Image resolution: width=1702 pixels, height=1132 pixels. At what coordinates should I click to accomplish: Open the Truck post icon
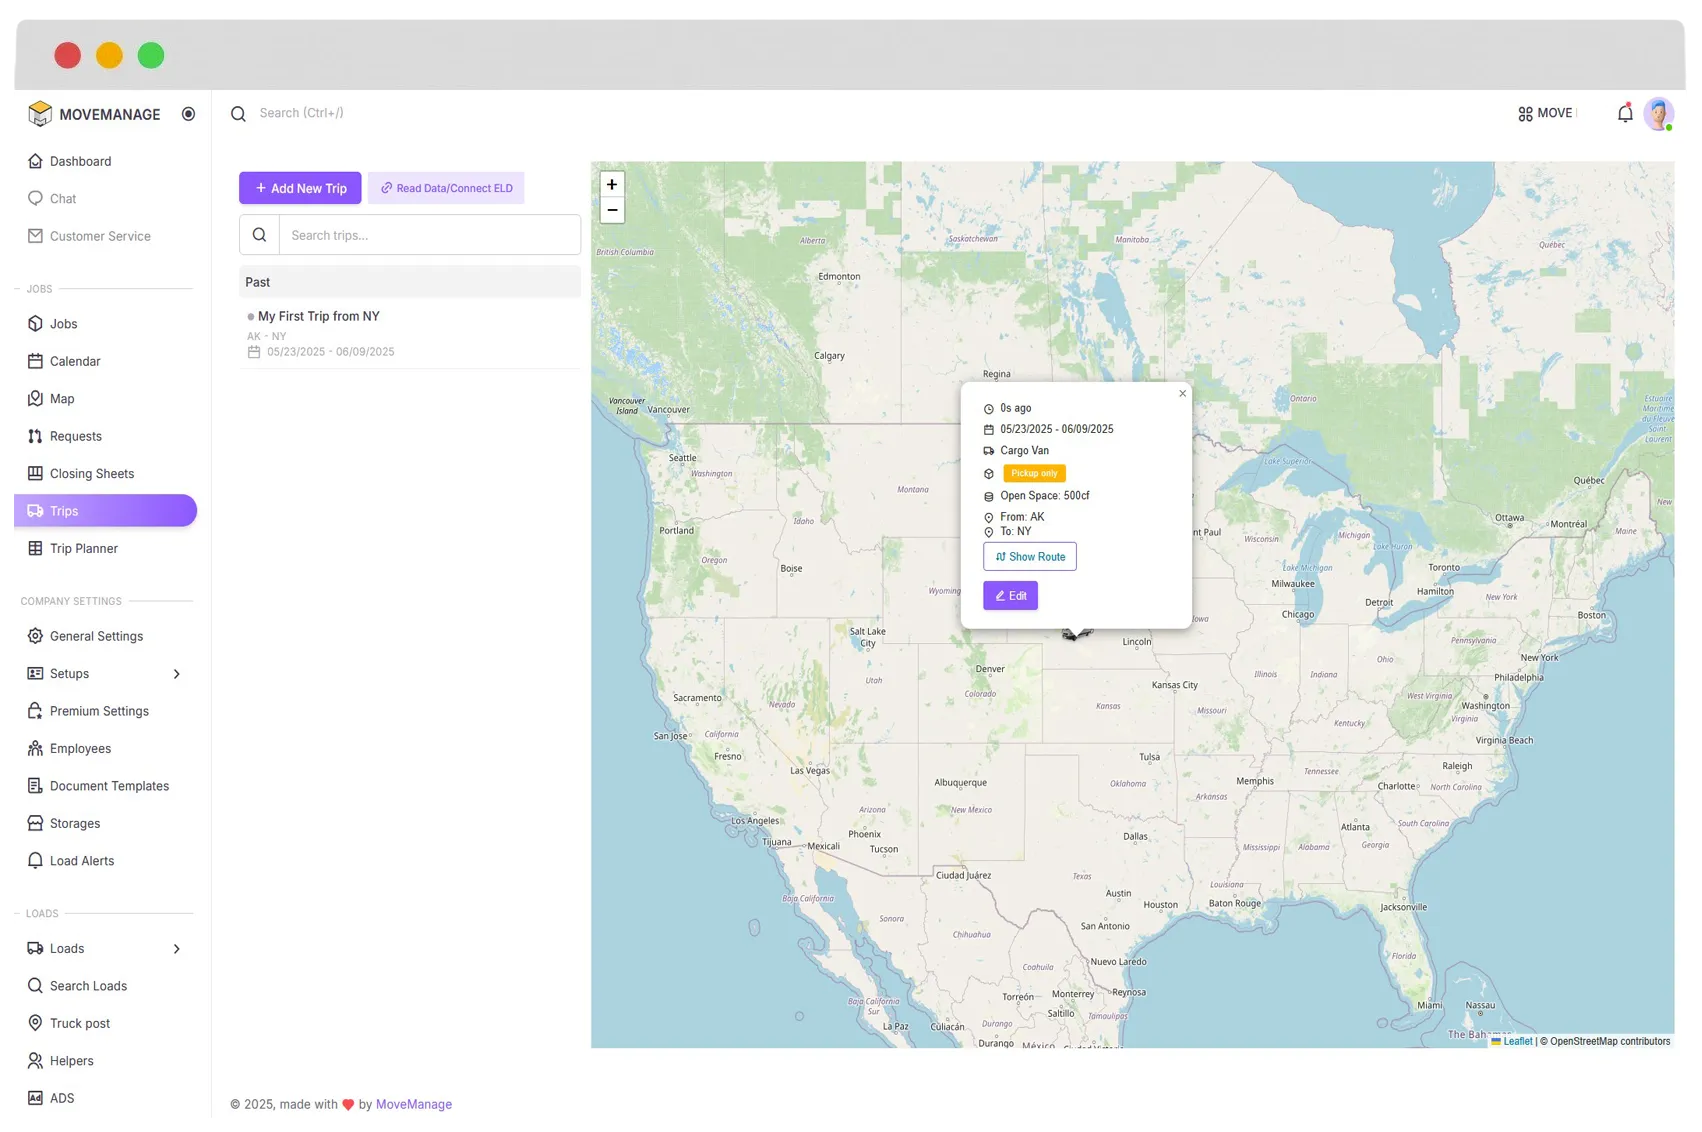[x=36, y=1023]
